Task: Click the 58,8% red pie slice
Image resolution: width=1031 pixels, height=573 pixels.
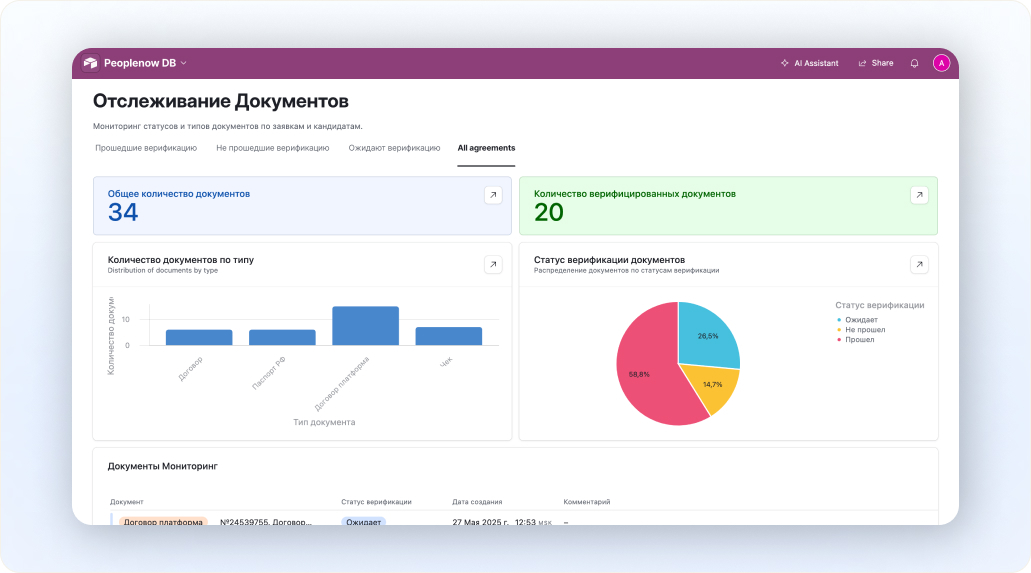Action: 646,366
